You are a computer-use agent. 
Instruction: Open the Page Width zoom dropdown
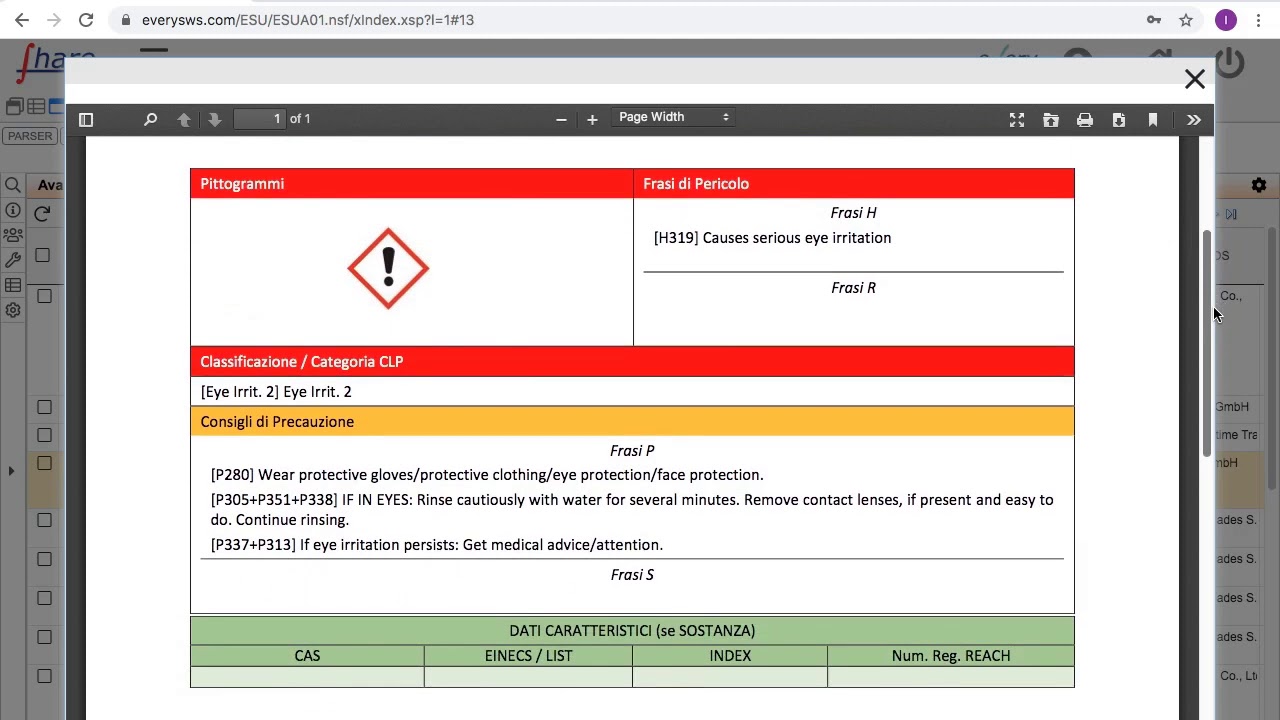[x=673, y=118]
